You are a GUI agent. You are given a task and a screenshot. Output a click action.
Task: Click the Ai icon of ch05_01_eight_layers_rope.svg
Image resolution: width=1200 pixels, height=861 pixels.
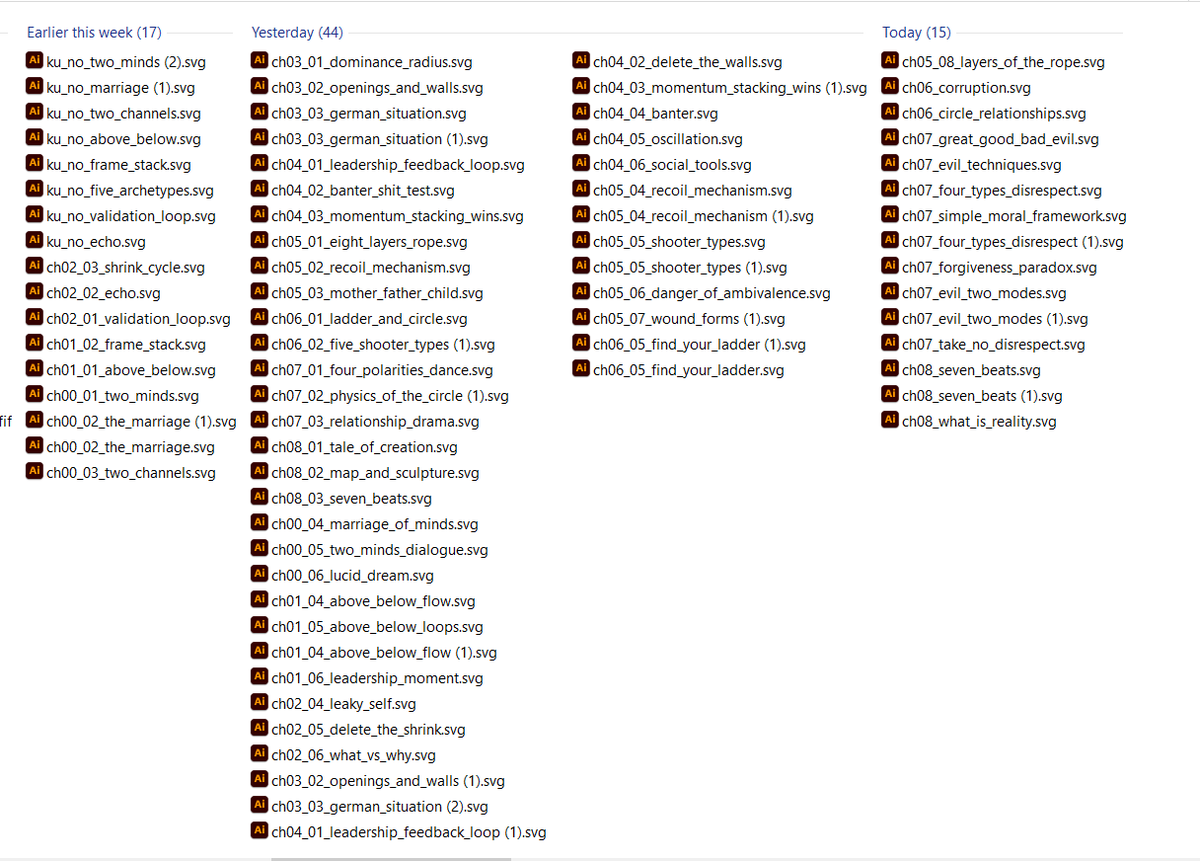[259, 242]
